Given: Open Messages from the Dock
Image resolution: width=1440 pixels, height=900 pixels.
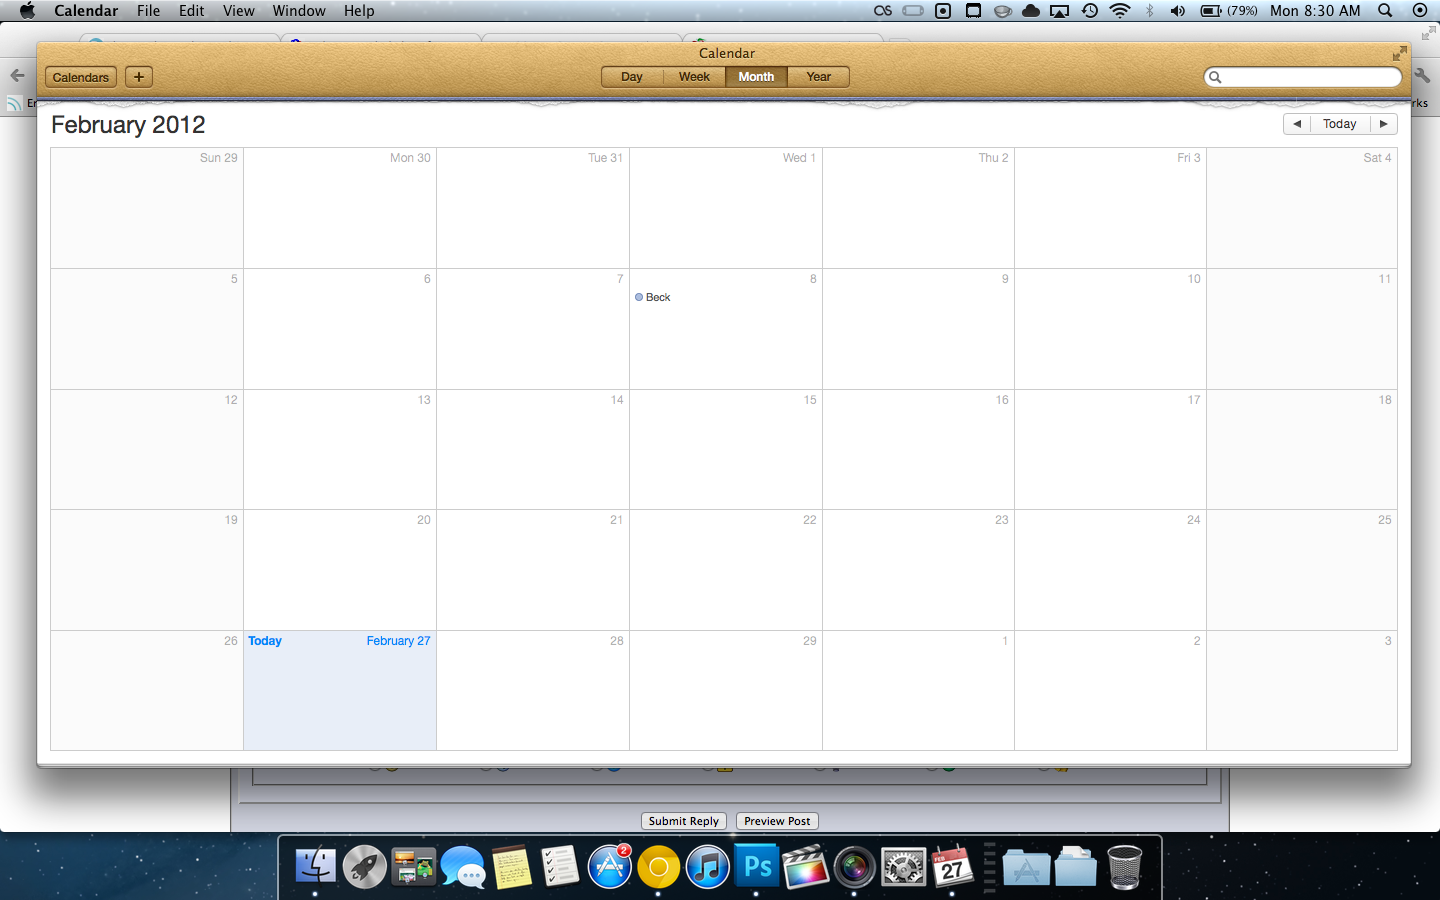Looking at the screenshot, I should [462, 866].
